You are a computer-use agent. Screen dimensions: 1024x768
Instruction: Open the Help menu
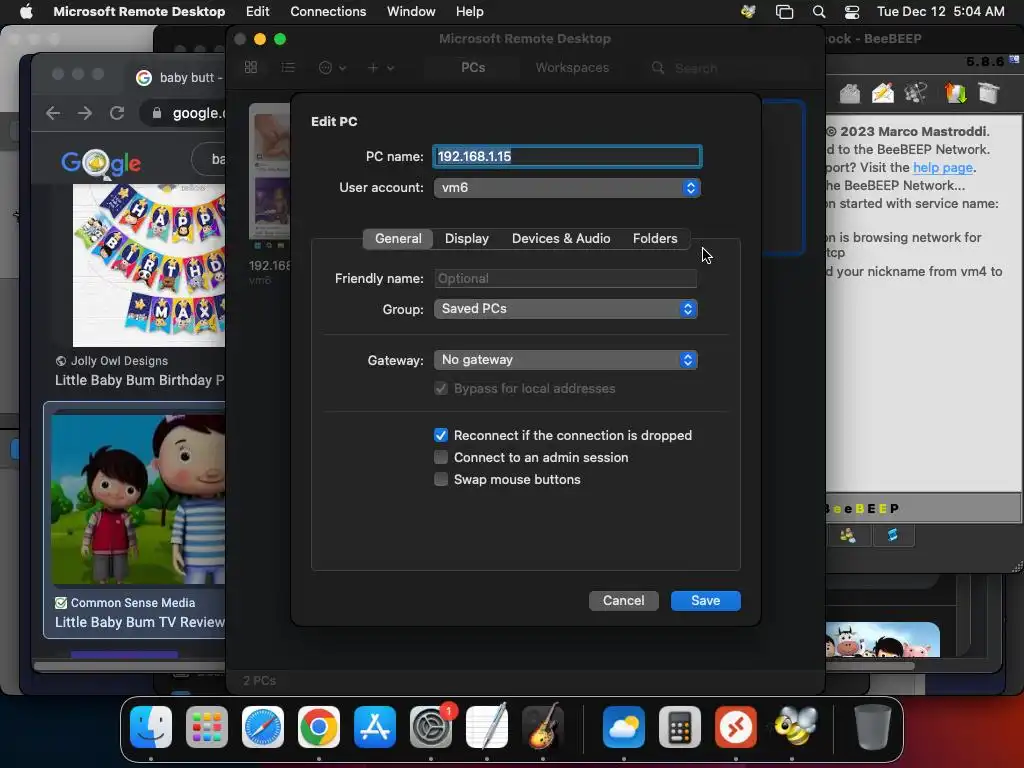point(470,12)
